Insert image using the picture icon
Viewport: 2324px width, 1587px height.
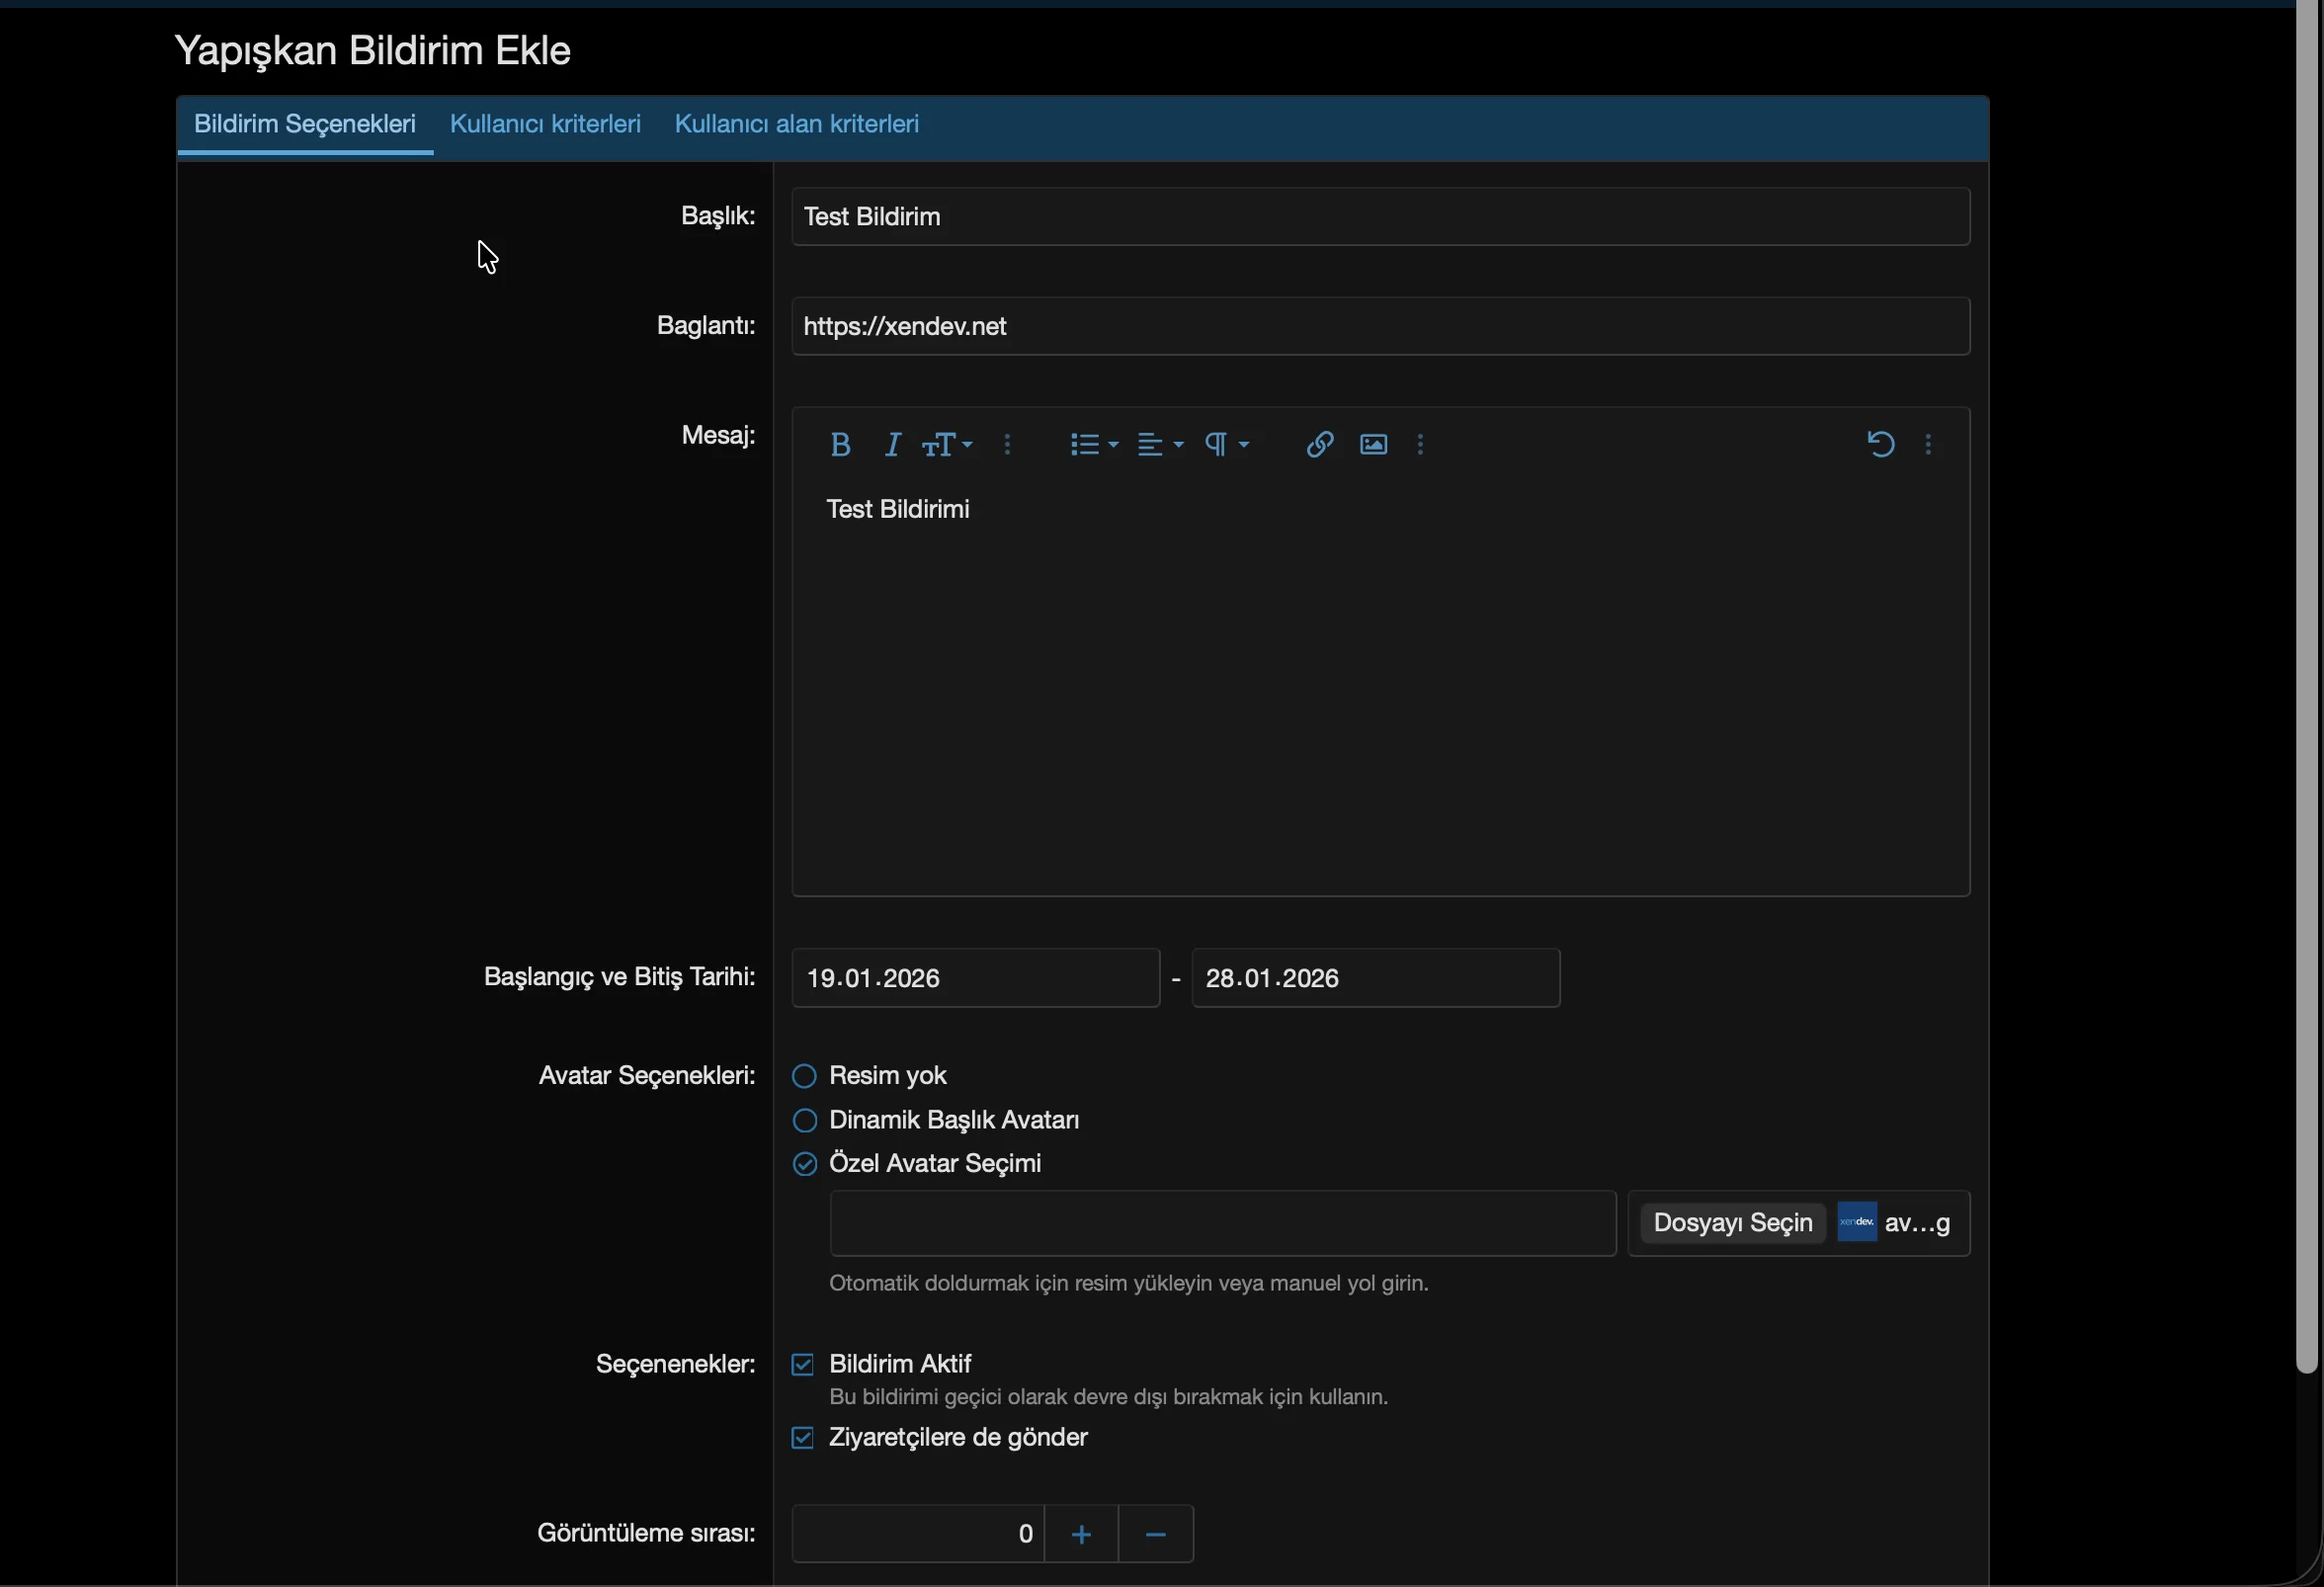[1373, 445]
